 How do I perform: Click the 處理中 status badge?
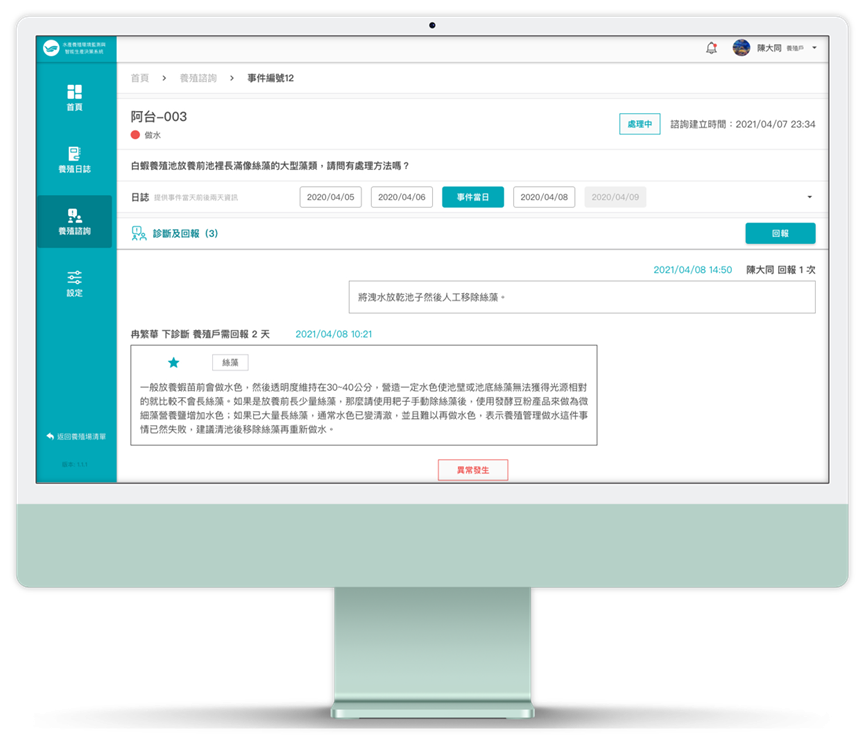pyautogui.click(x=639, y=124)
